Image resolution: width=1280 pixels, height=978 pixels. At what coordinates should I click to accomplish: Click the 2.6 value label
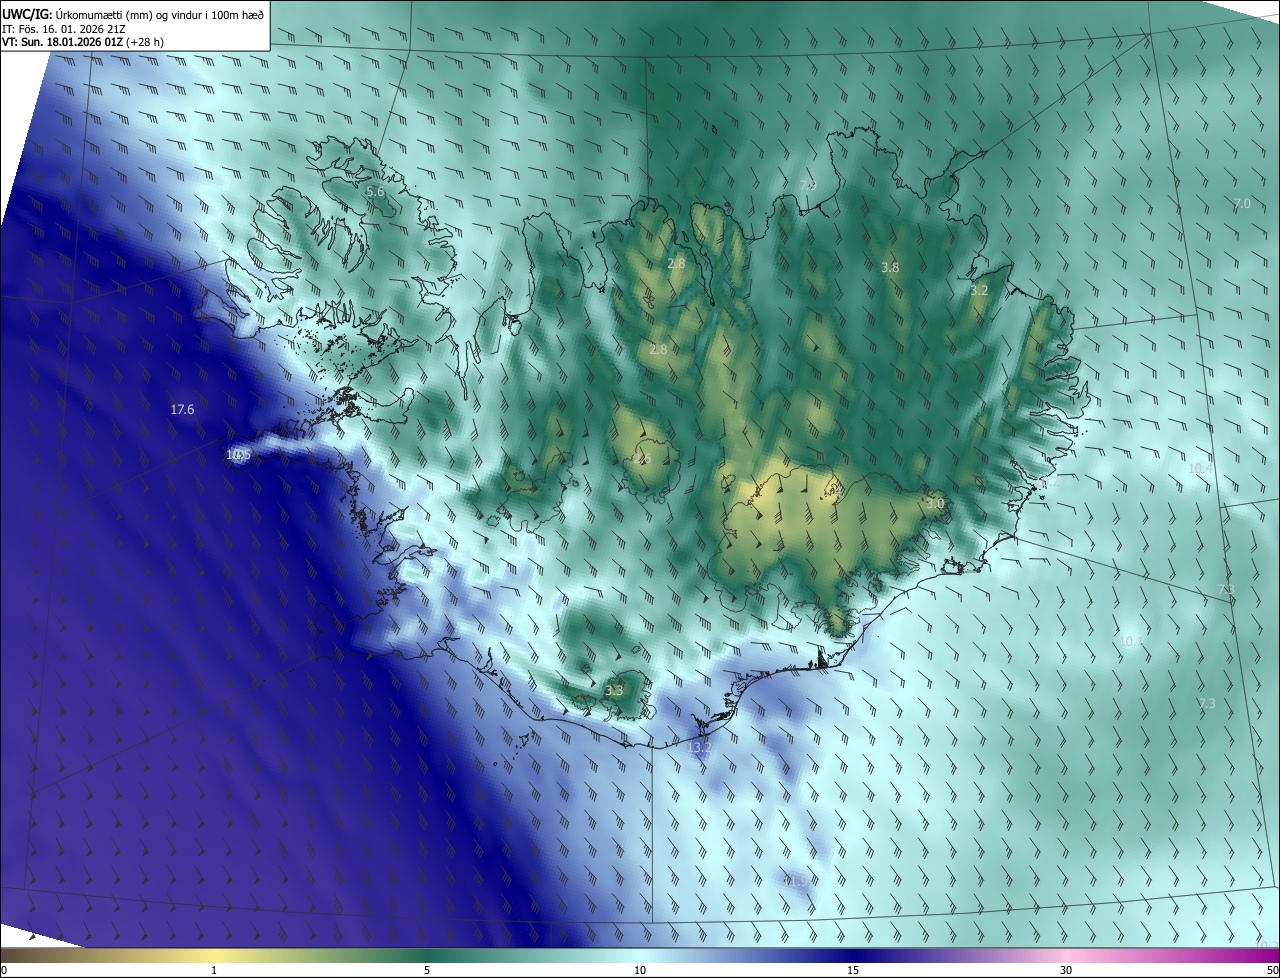click(x=642, y=460)
